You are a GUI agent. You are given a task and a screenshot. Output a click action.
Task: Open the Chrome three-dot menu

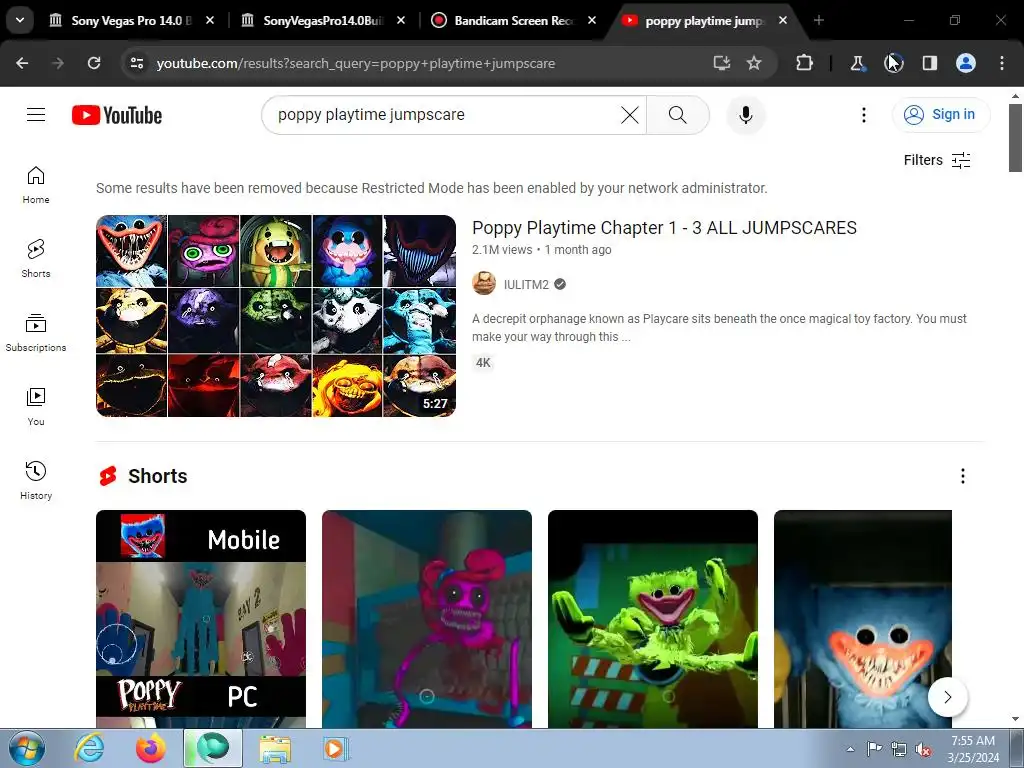coord(1002,63)
